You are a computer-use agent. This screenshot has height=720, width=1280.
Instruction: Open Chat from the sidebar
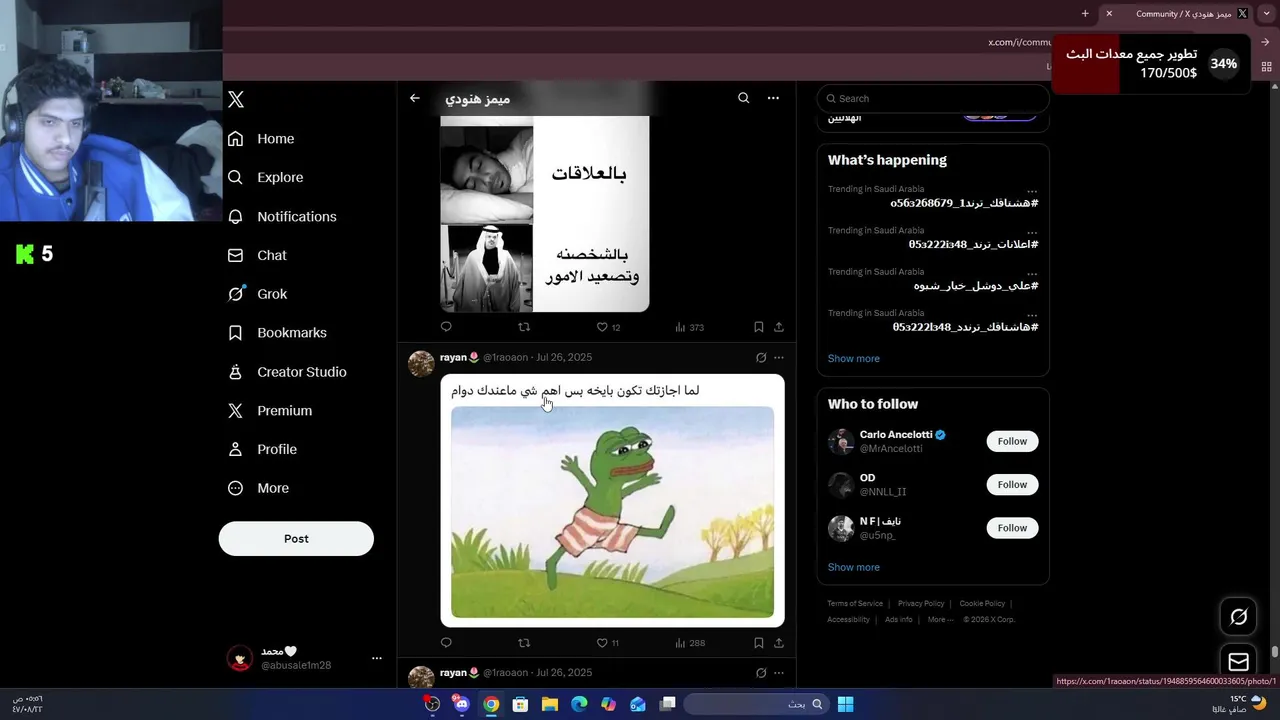[257, 255]
